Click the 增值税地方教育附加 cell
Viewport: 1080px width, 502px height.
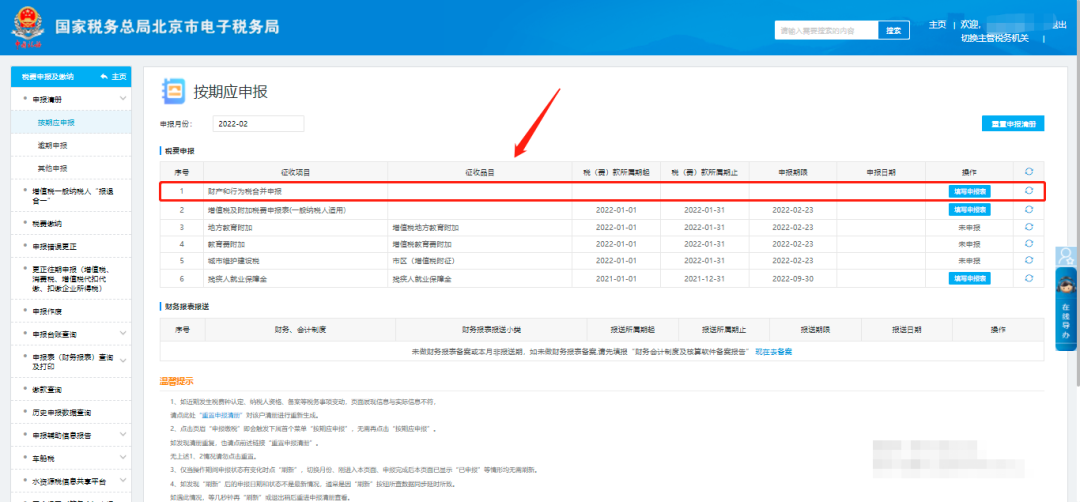pos(479,227)
